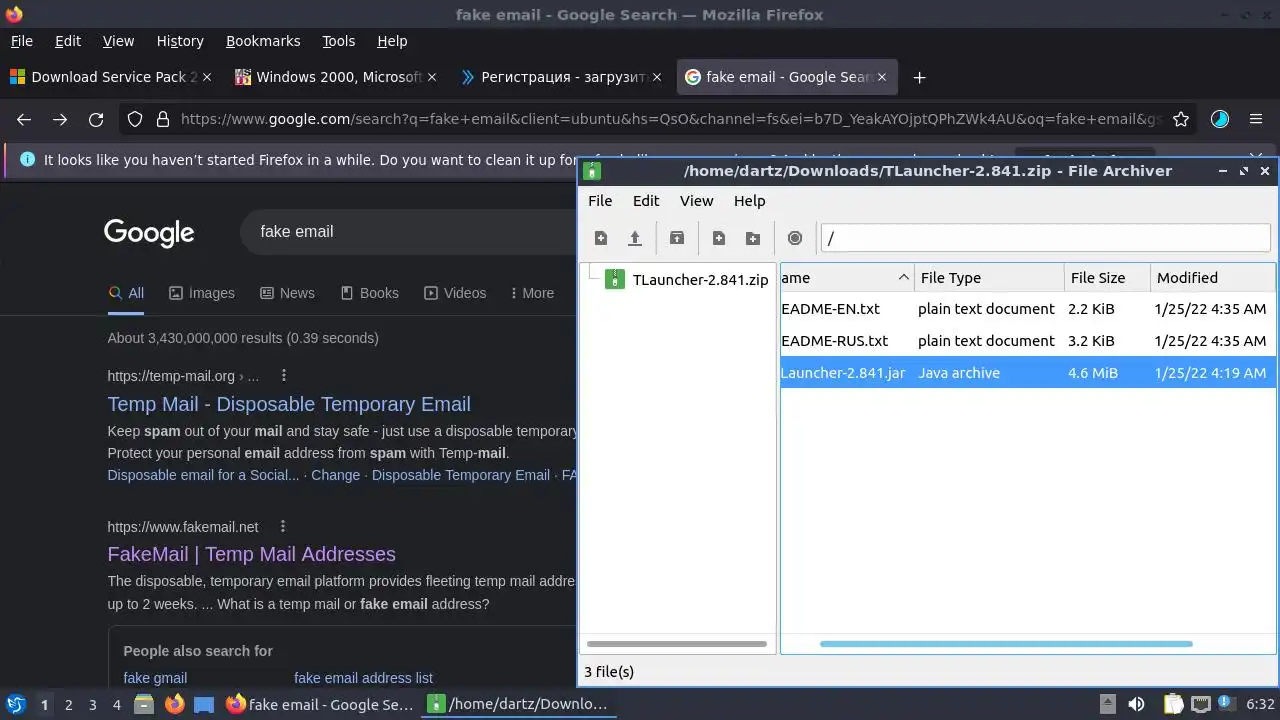Open the LXQt start menu icon
Viewport: 1280px width, 720px height.
tap(15, 704)
